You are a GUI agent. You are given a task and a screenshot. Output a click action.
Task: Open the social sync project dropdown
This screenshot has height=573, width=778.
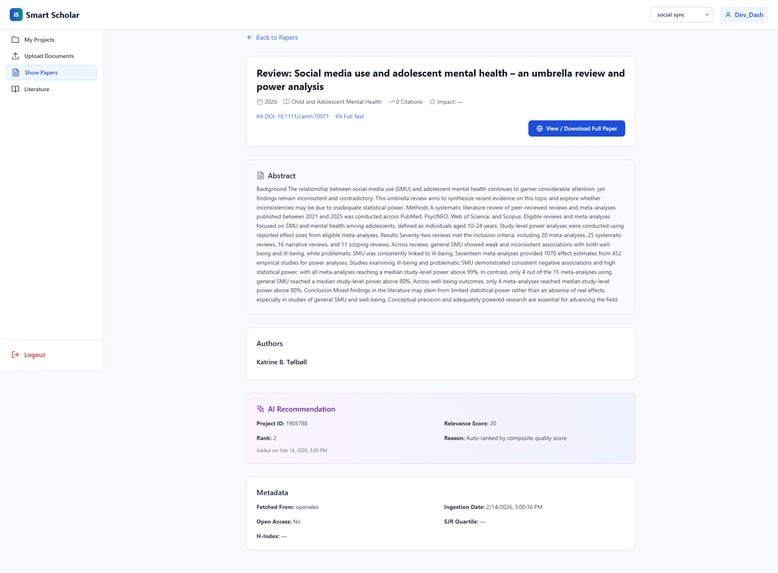point(682,15)
